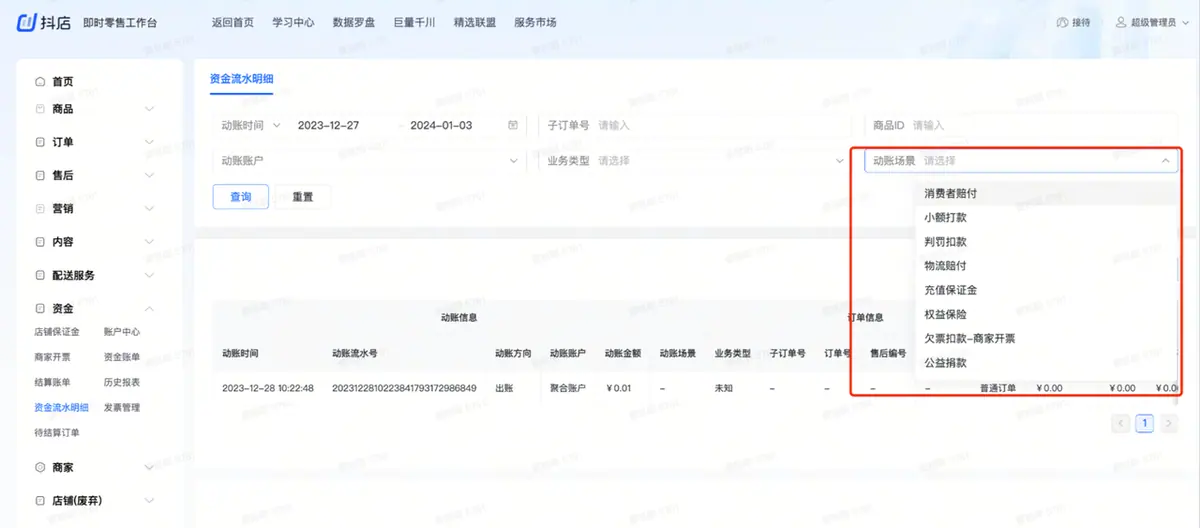Viewport: 1200px width, 528px height.
Task: Open 资金流水明细 sidebar submenu link
Action: (62, 407)
